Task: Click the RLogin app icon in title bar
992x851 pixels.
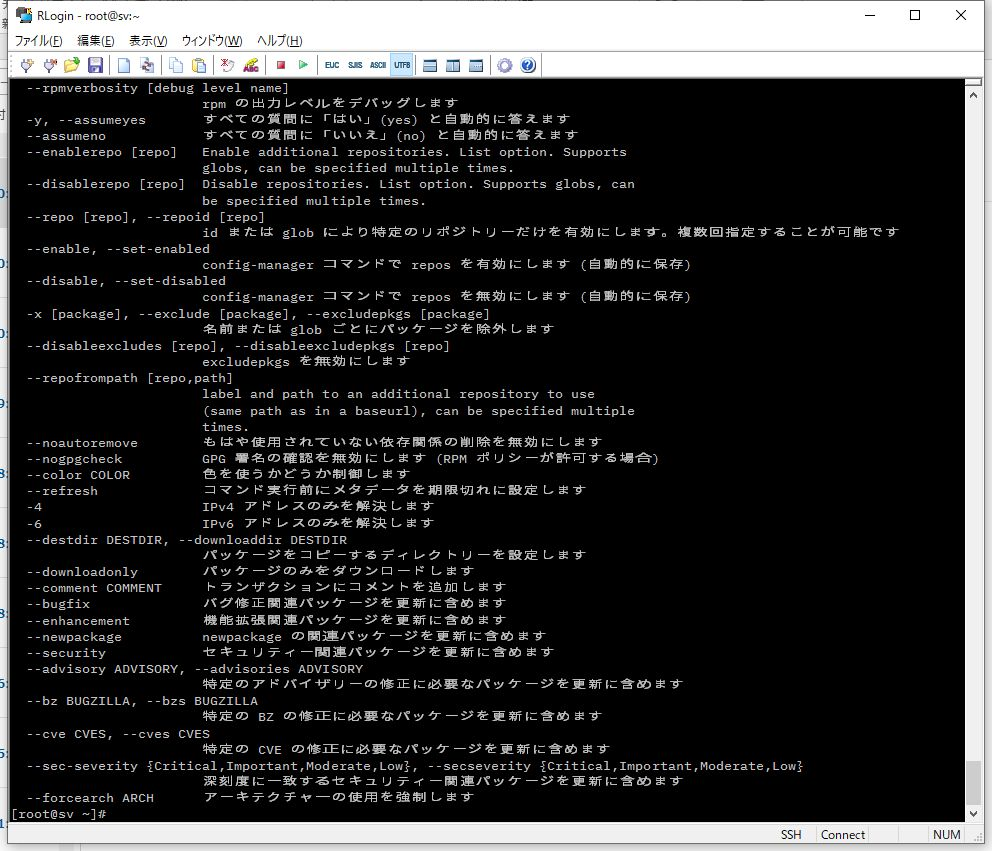Action: [24, 15]
